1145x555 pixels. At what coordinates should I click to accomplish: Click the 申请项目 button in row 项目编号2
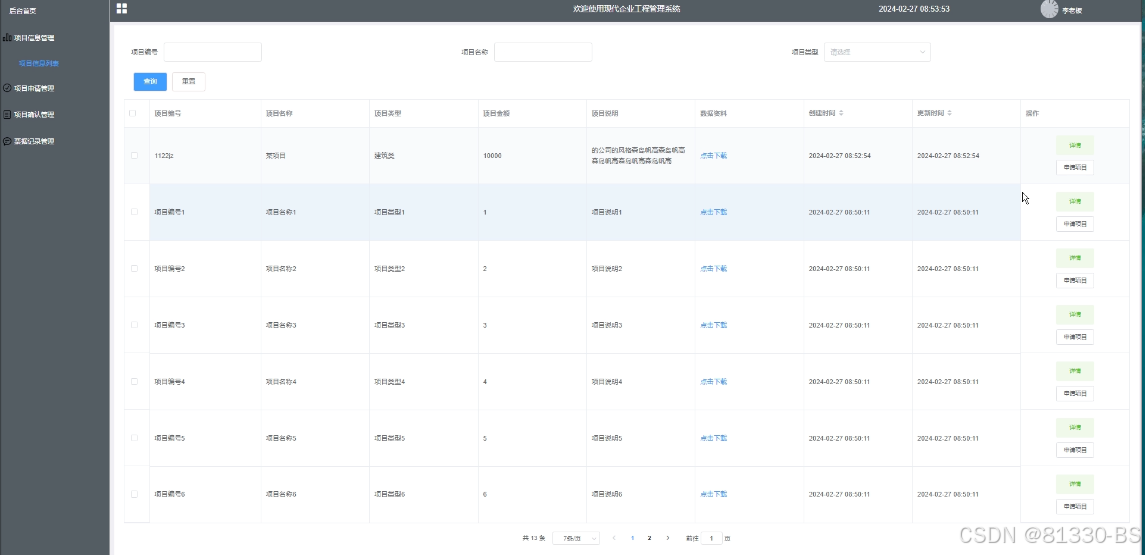[x=1075, y=280]
